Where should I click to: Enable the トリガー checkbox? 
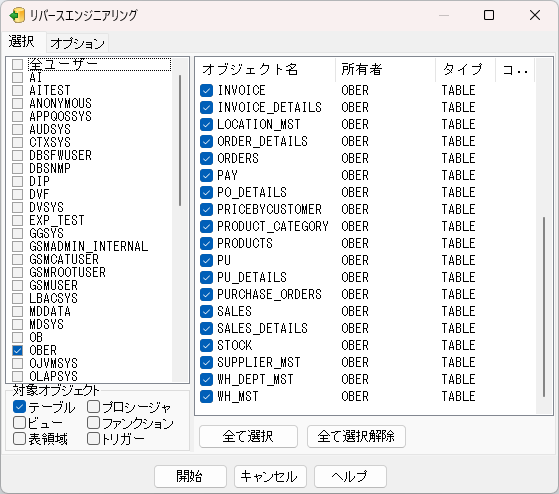pyautogui.click(x=93, y=439)
